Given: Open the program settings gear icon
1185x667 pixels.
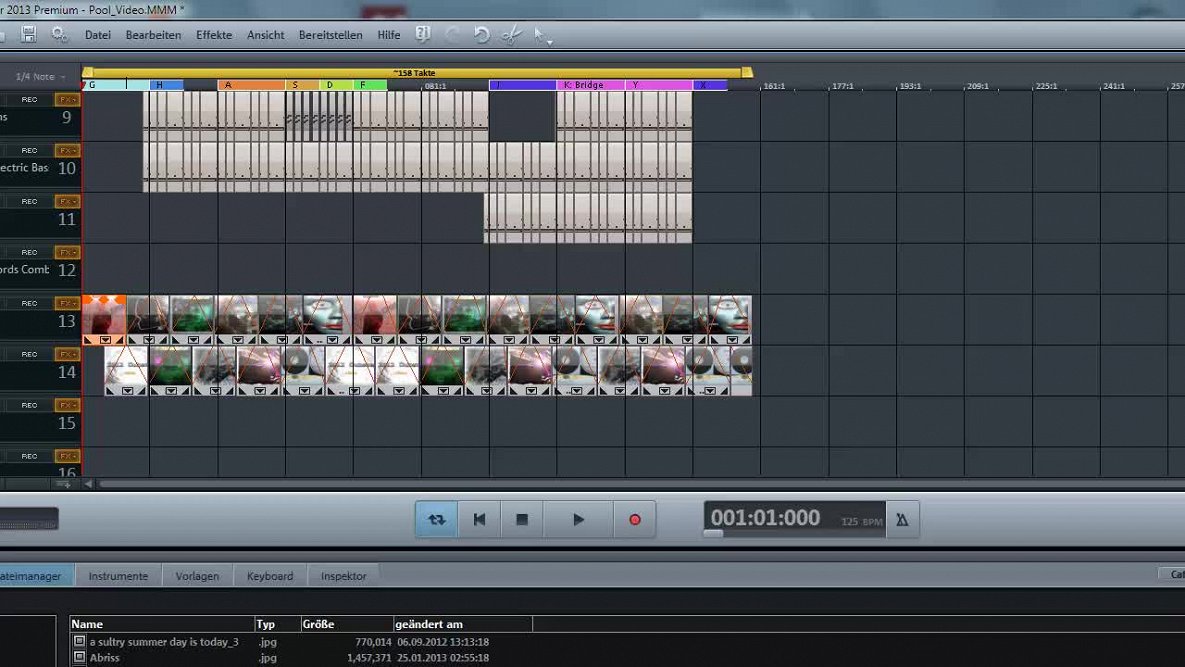Looking at the screenshot, I should click(x=59, y=34).
